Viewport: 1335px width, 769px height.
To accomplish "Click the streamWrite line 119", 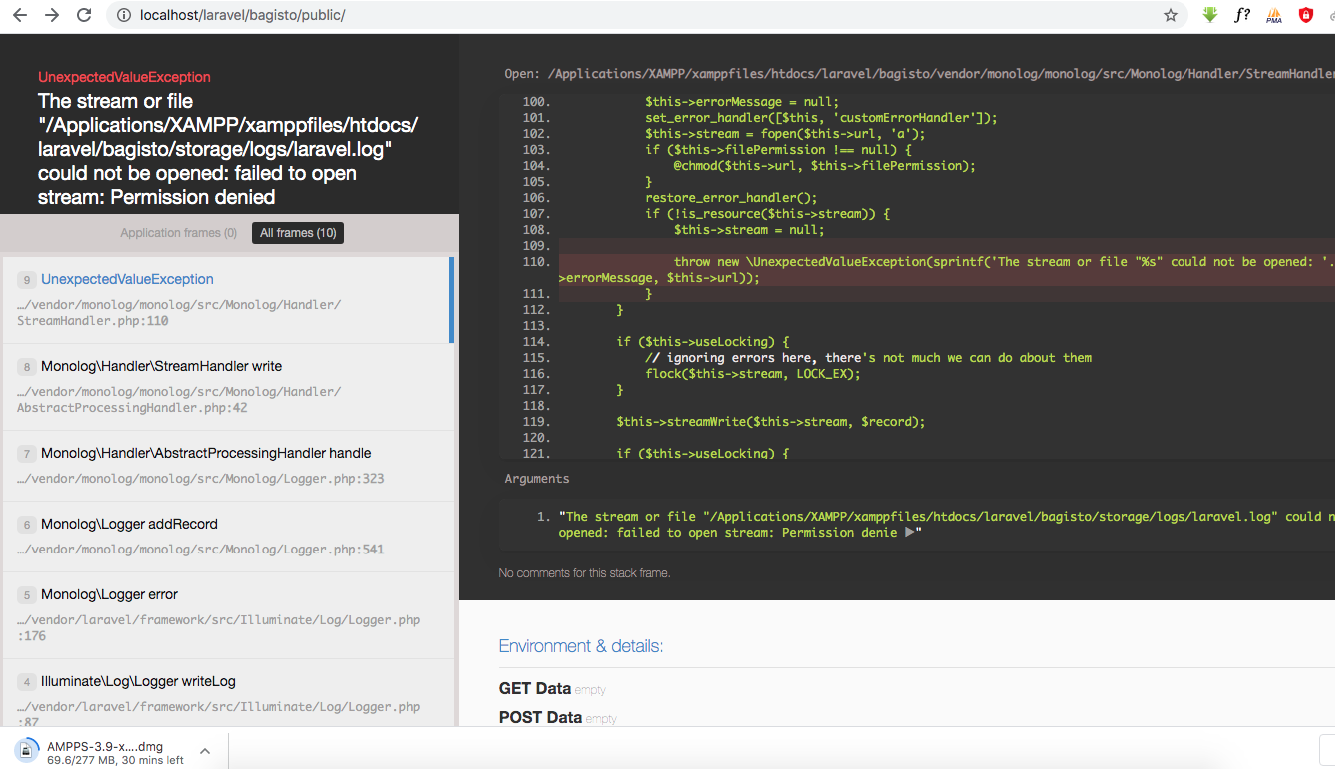I will 770,422.
